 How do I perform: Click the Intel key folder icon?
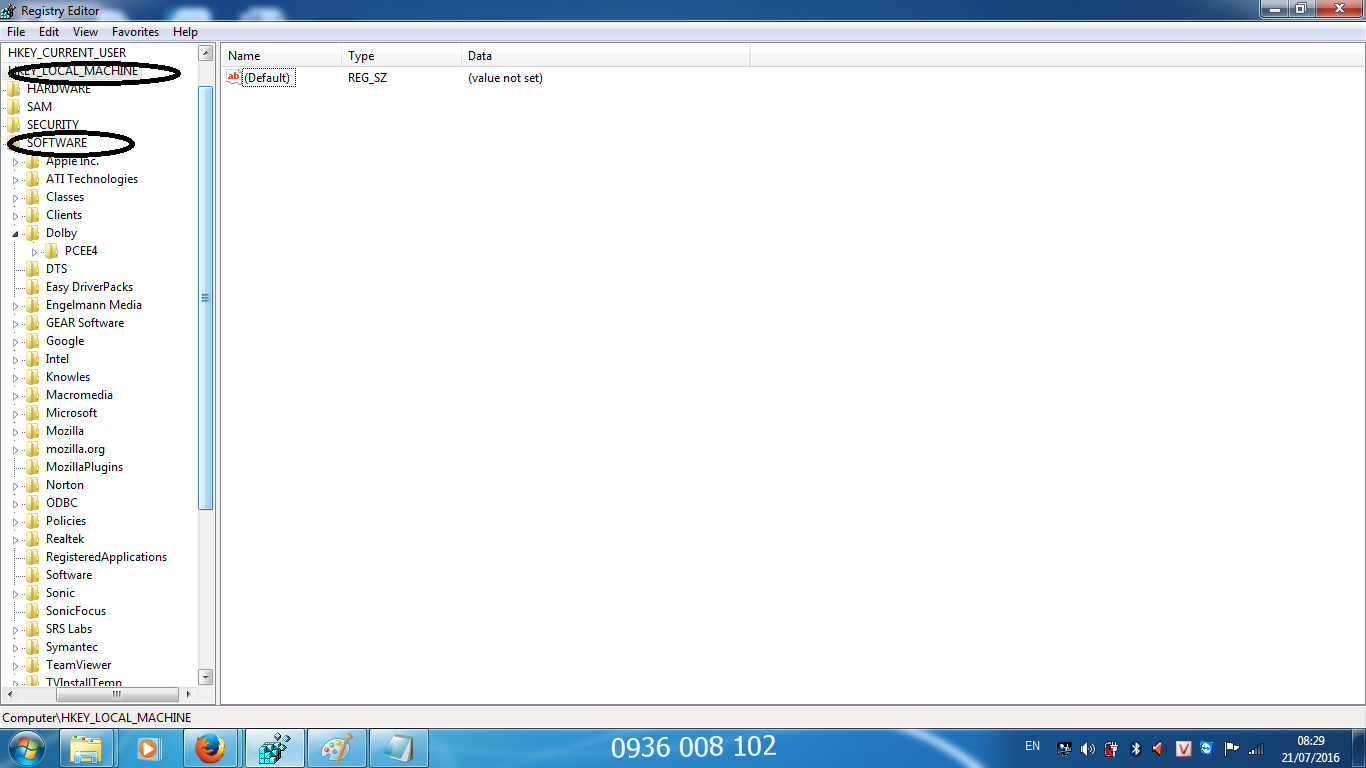33,359
